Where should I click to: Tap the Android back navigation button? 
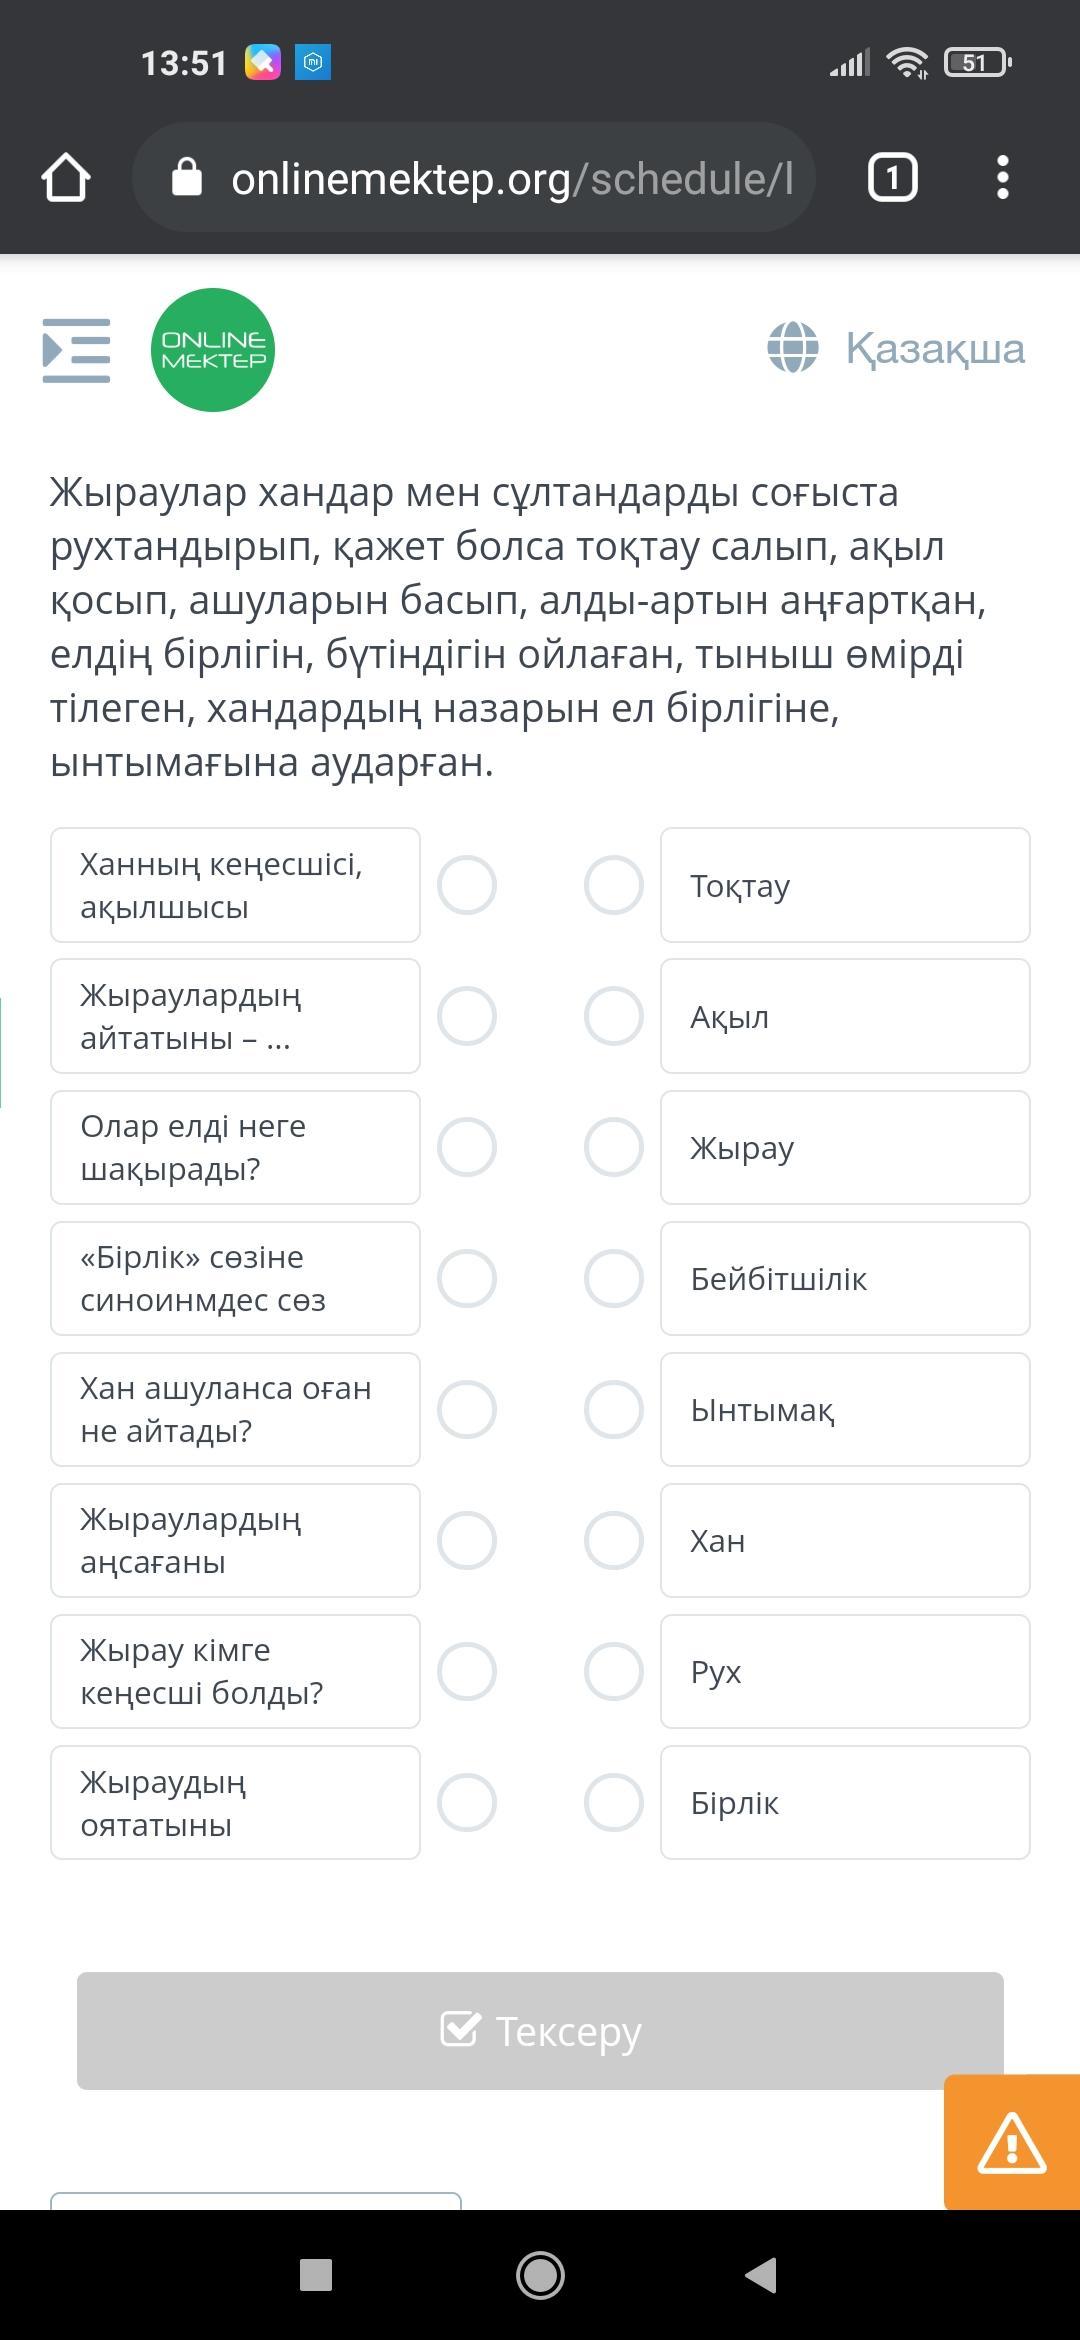[x=761, y=2275]
